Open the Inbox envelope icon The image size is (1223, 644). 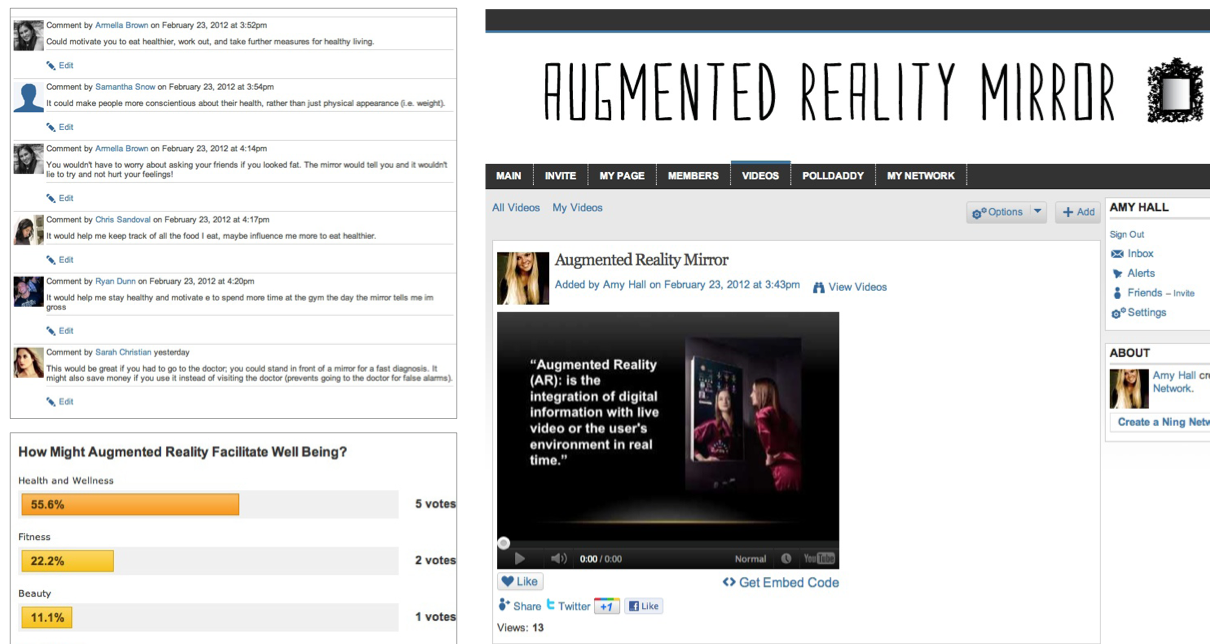click(x=1118, y=254)
